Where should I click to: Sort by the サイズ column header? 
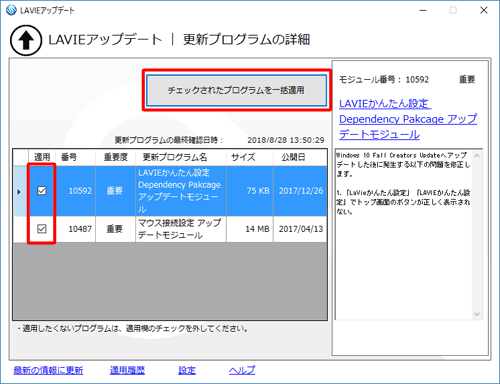250,157
